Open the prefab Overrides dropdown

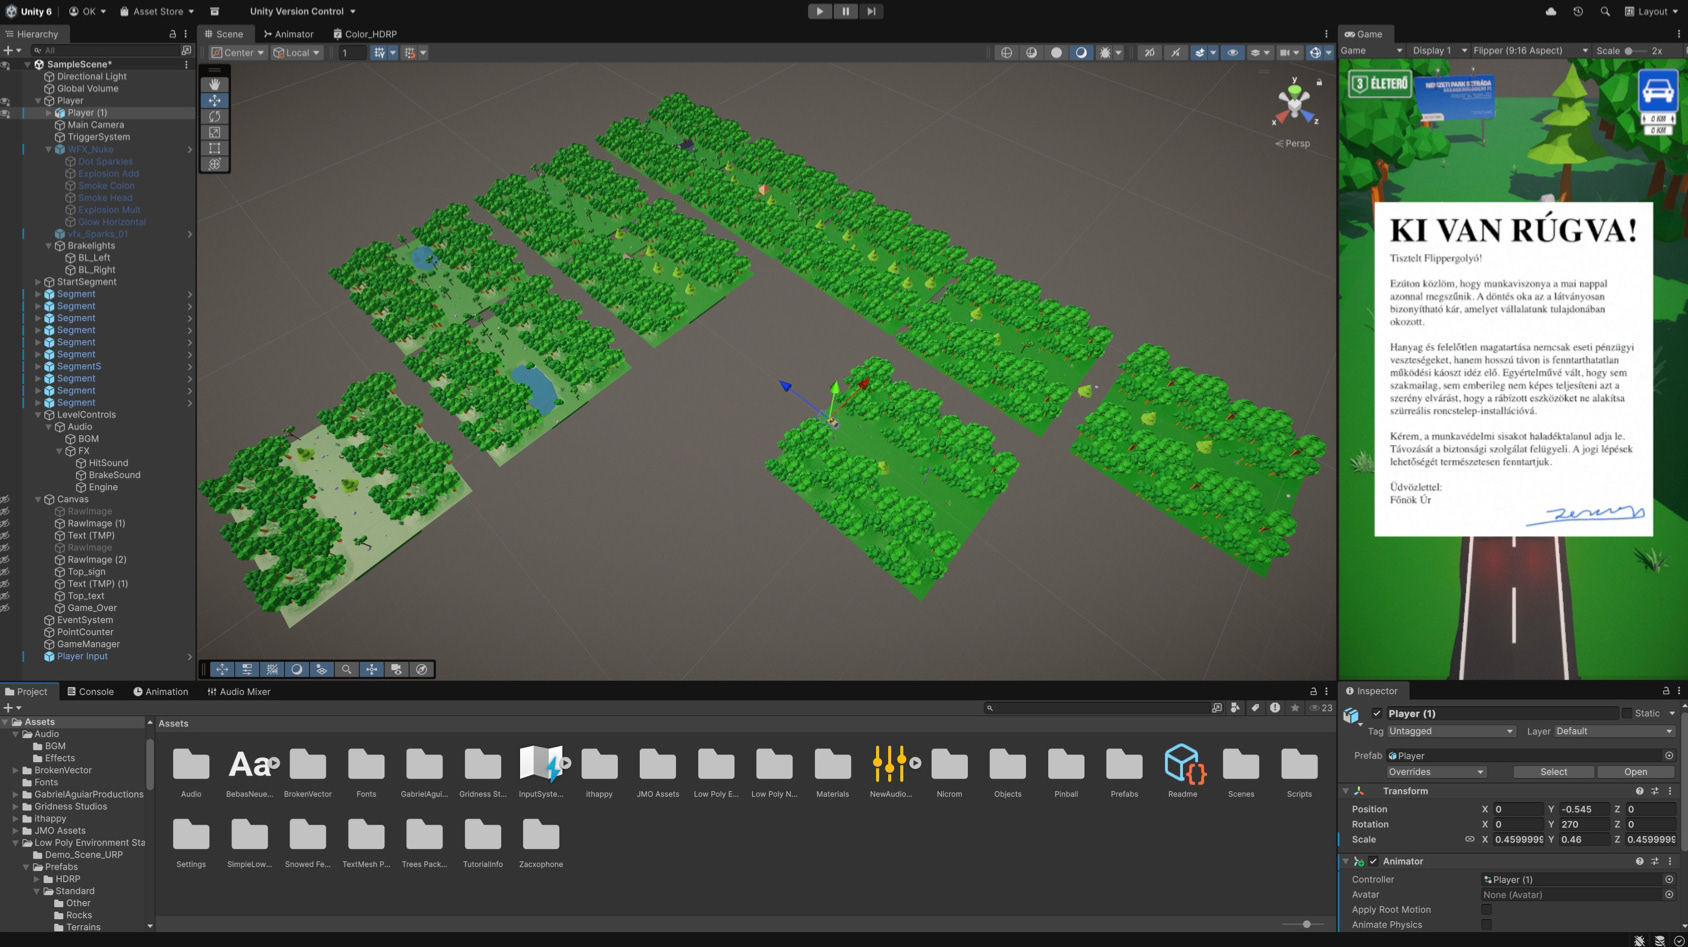pyautogui.click(x=1436, y=772)
